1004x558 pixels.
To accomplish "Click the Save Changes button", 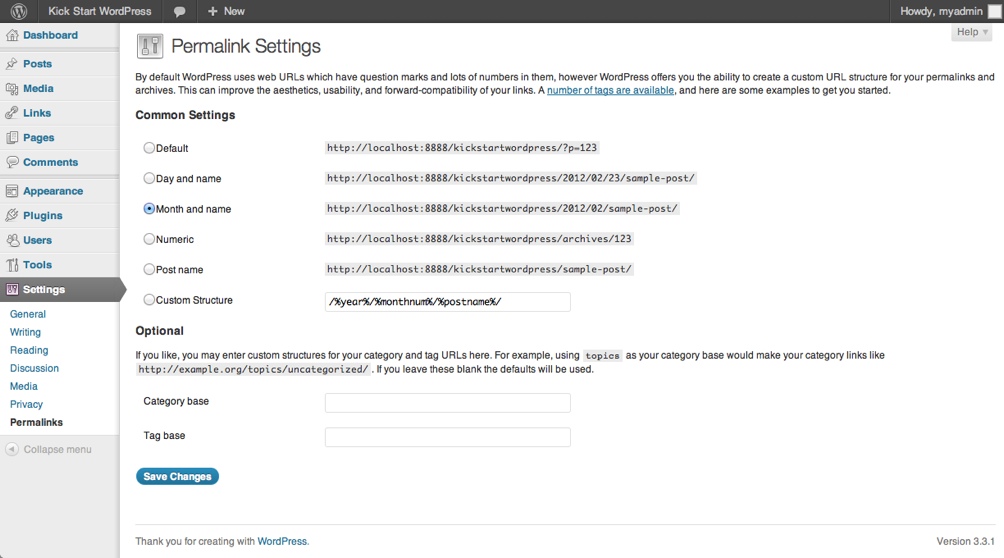I will tap(177, 477).
